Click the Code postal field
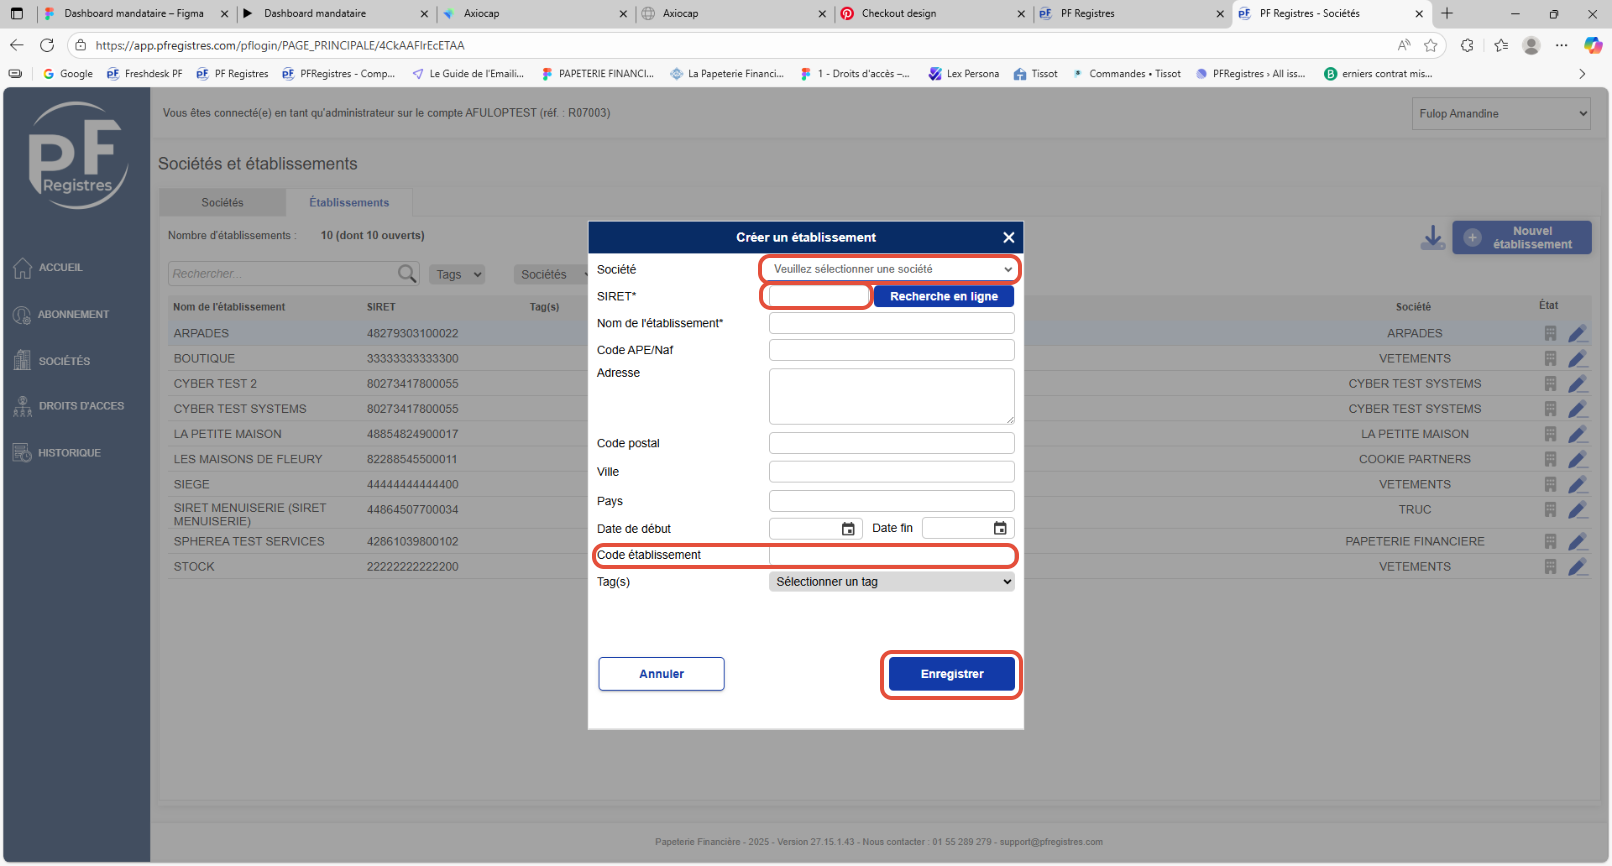Image resolution: width=1612 pixels, height=866 pixels. tap(892, 443)
